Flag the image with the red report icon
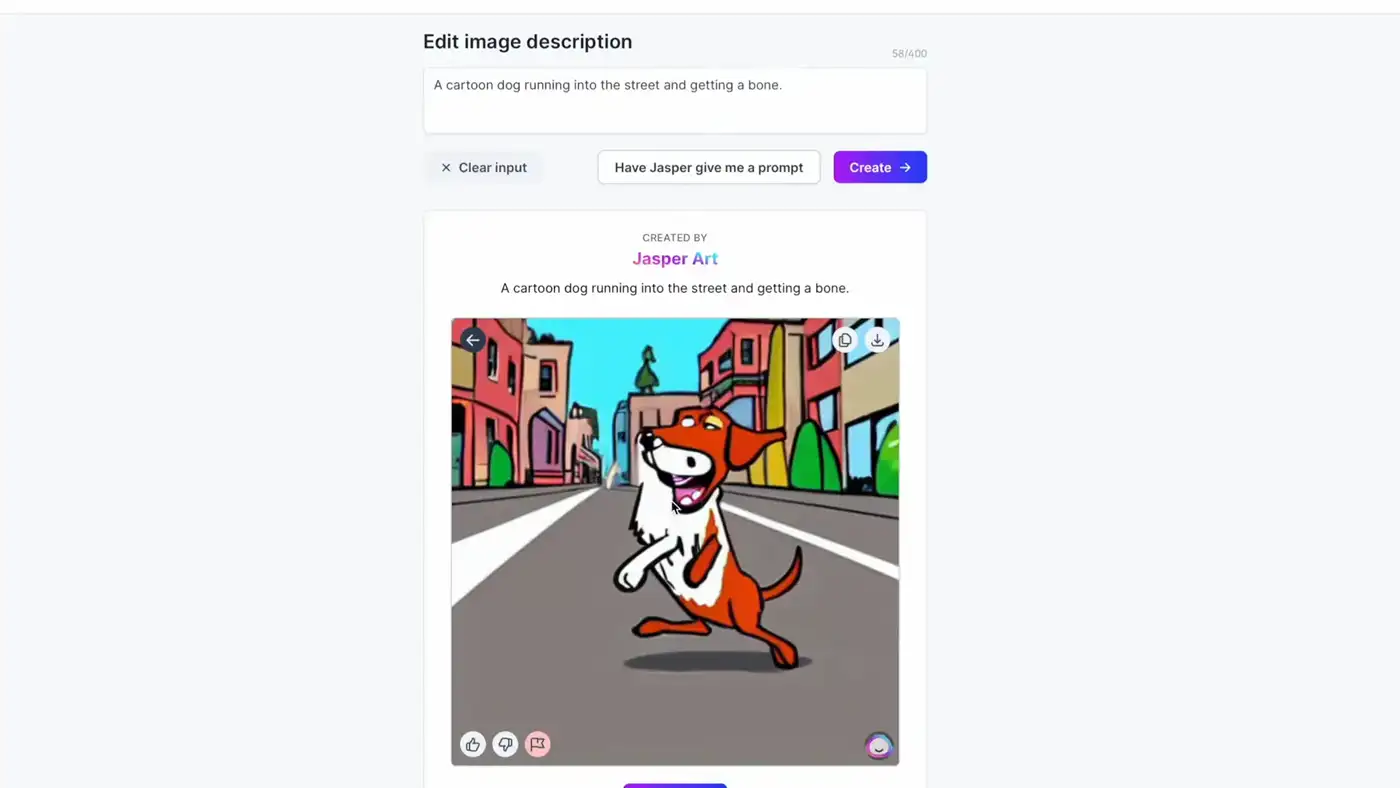The width and height of the screenshot is (1400, 788). (538, 744)
